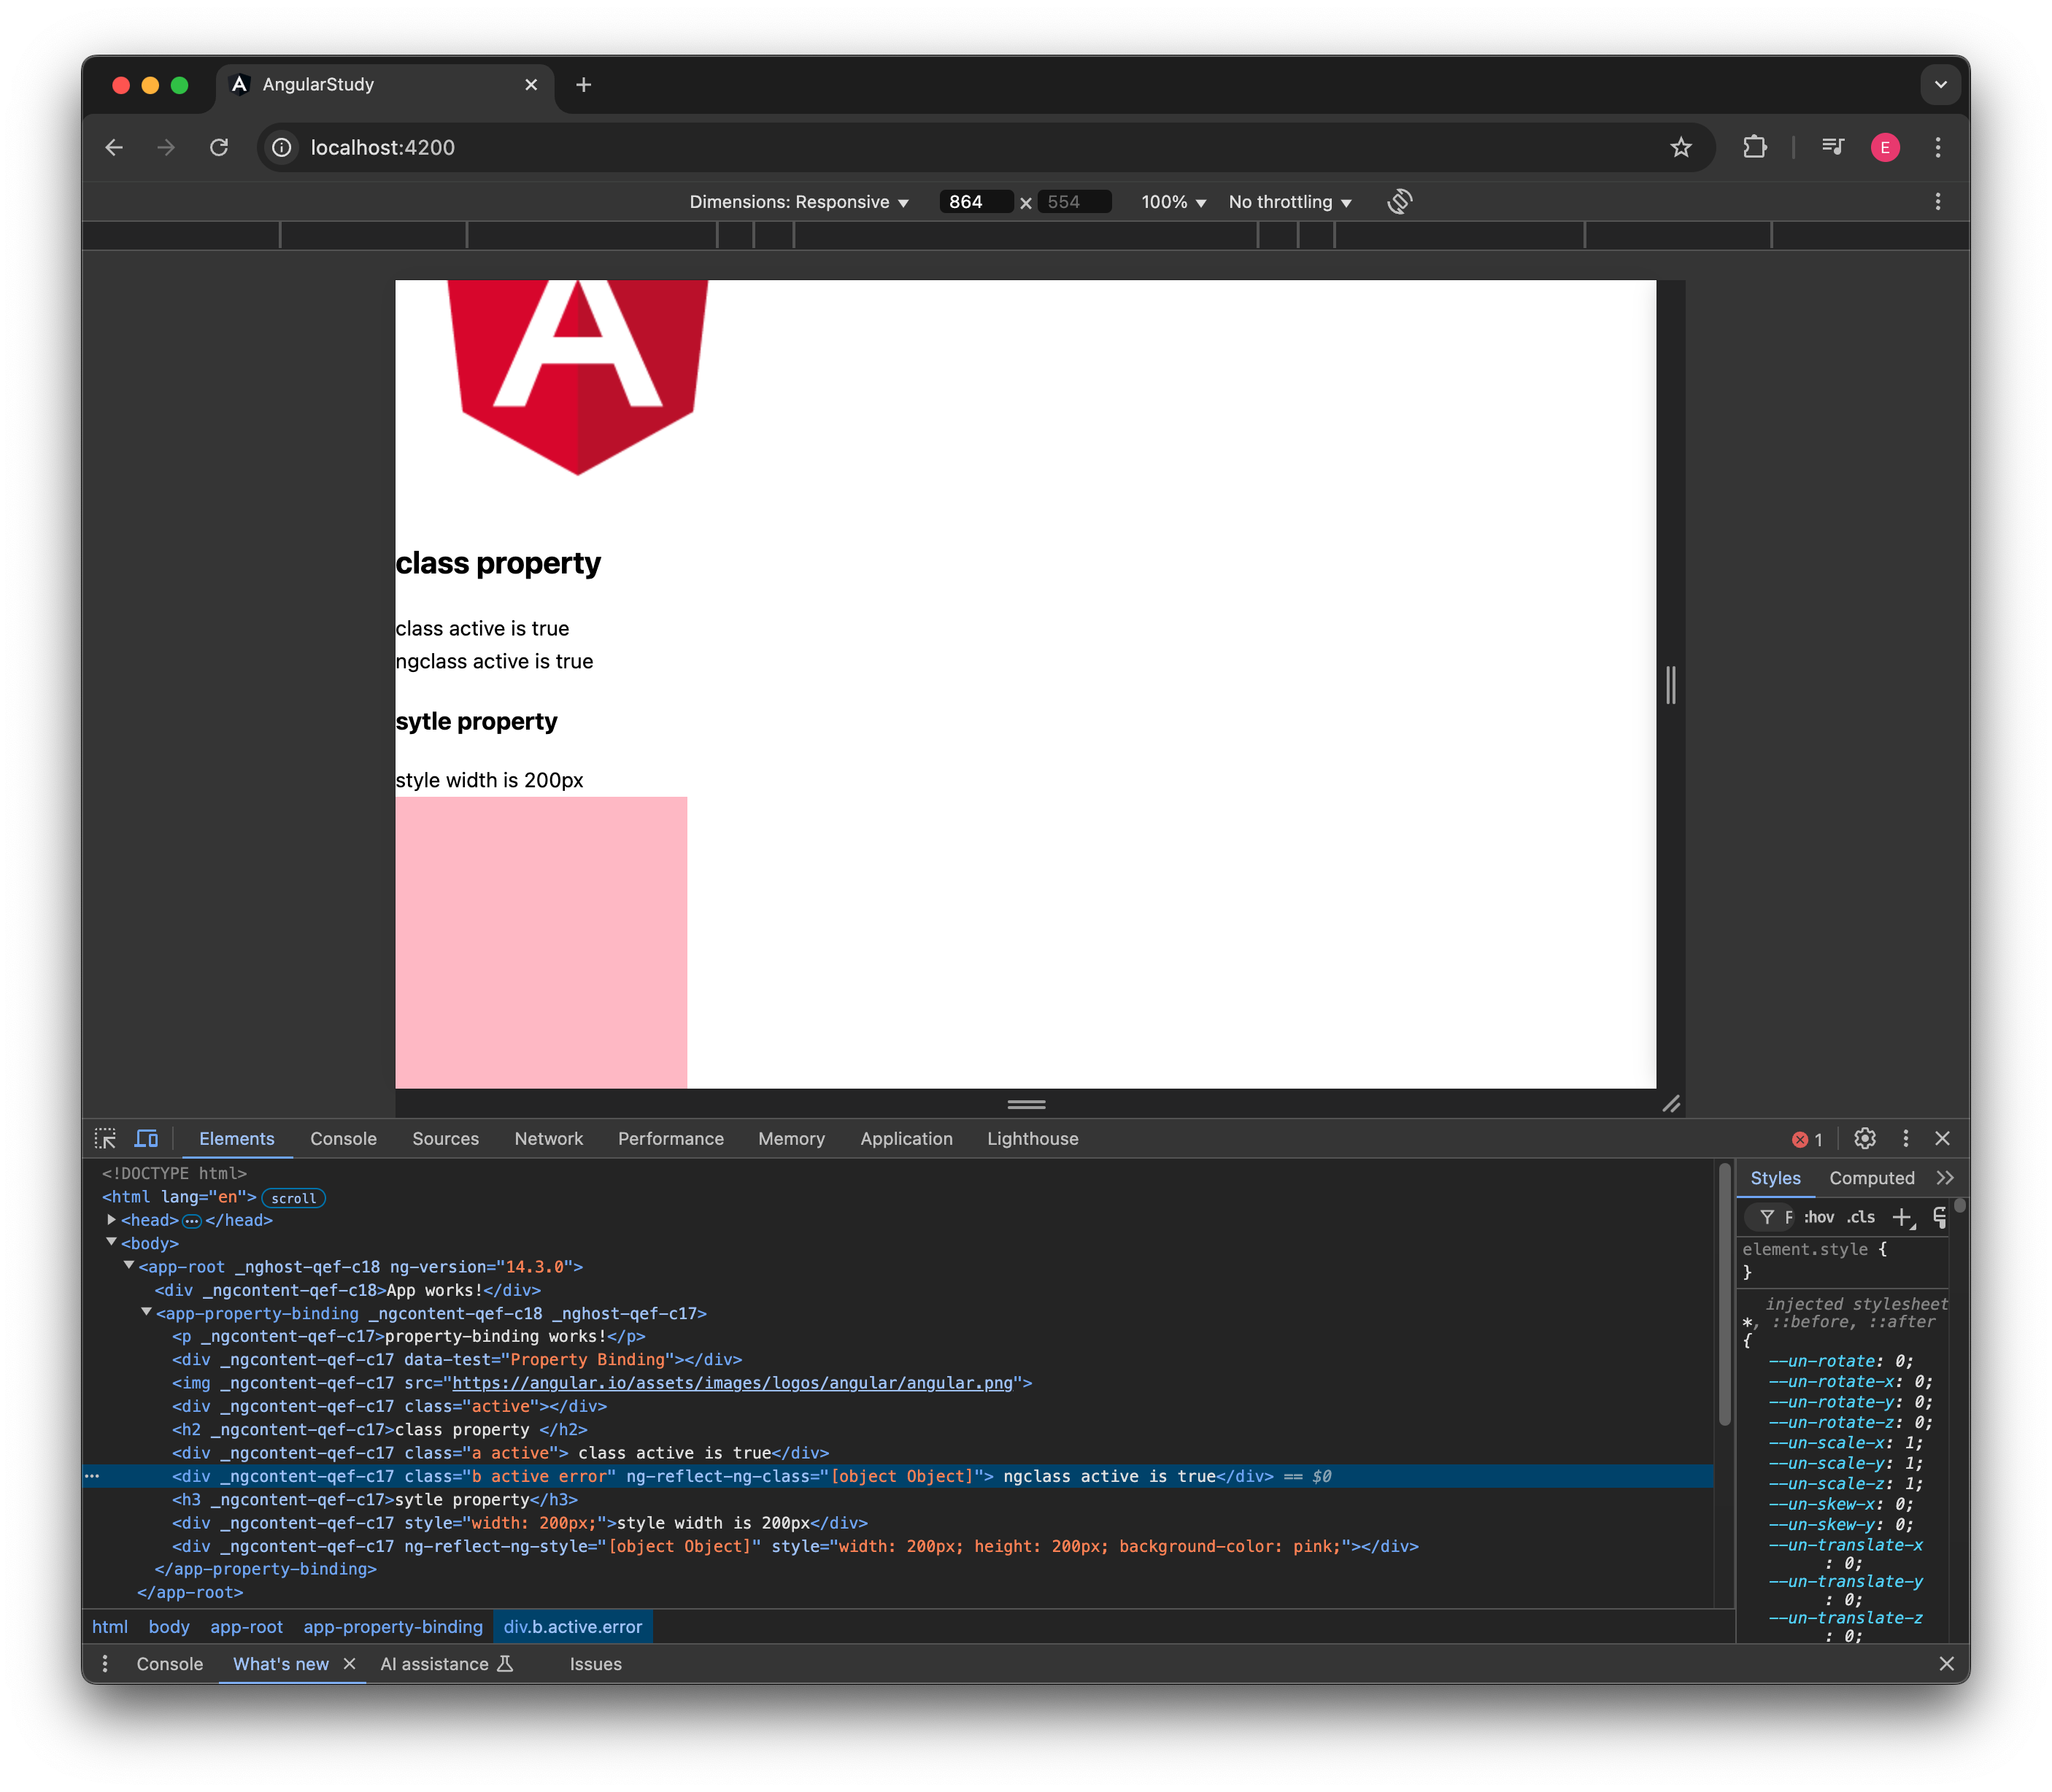This screenshot has width=2052, height=1792.
Task: Toggle the .cls class editor
Action: (1861, 1217)
